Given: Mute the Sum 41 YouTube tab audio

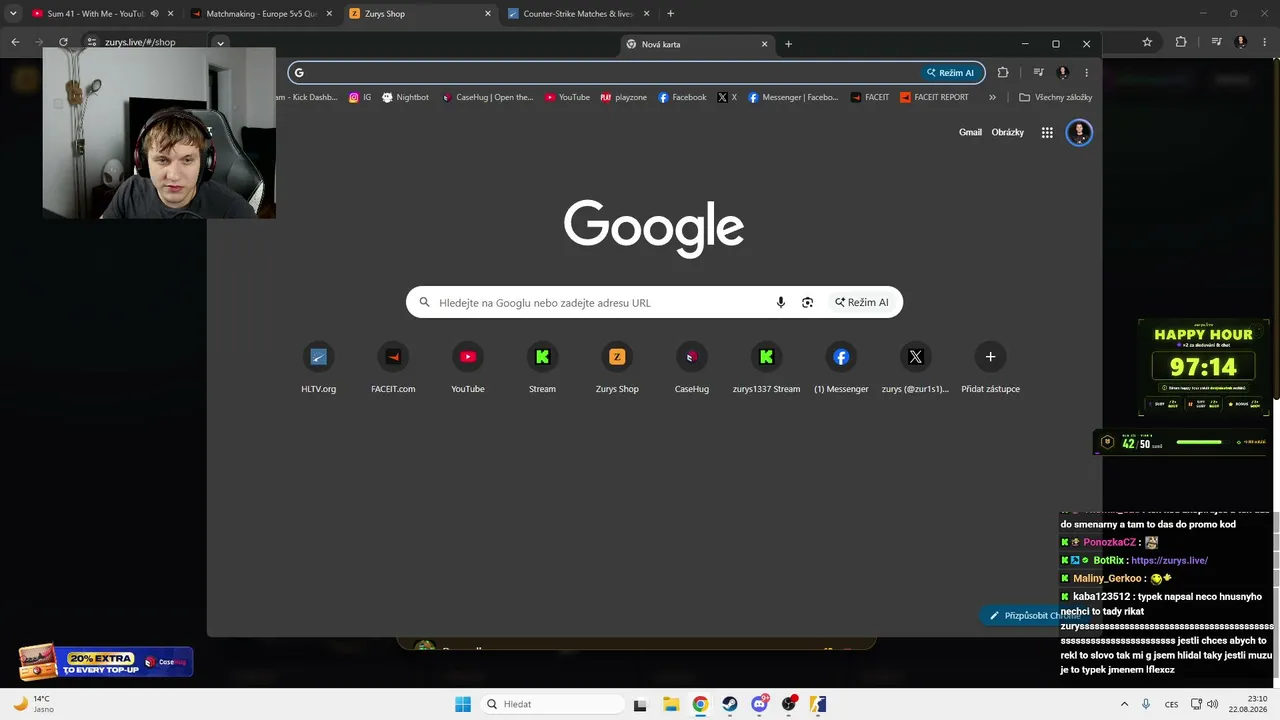Looking at the screenshot, I should point(154,14).
